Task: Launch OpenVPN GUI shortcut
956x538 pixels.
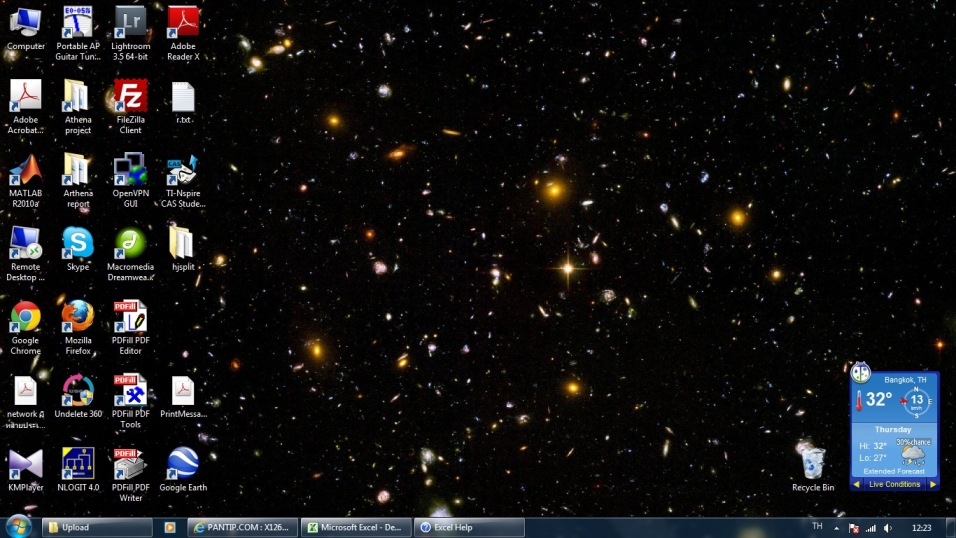Action: coord(130,181)
